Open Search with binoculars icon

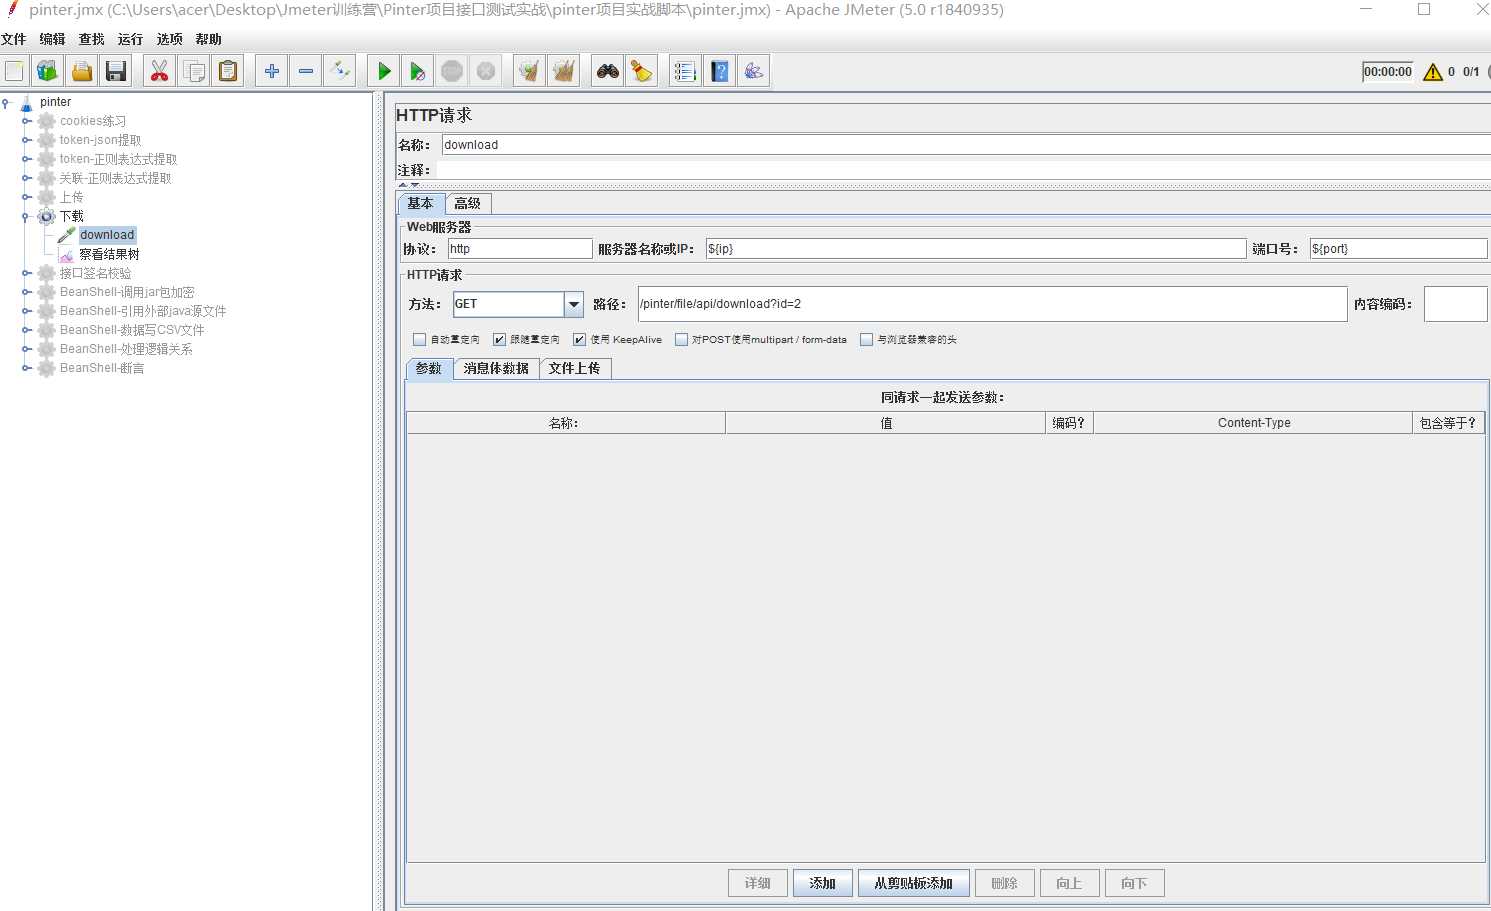[x=608, y=71]
